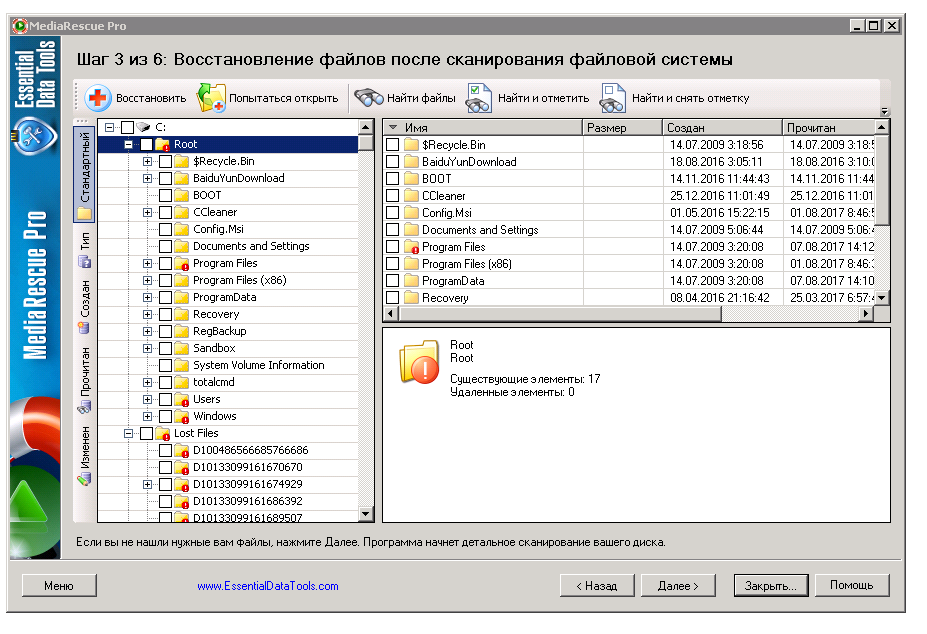
Task: Collapse the Lost Files node
Action: (128, 434)
